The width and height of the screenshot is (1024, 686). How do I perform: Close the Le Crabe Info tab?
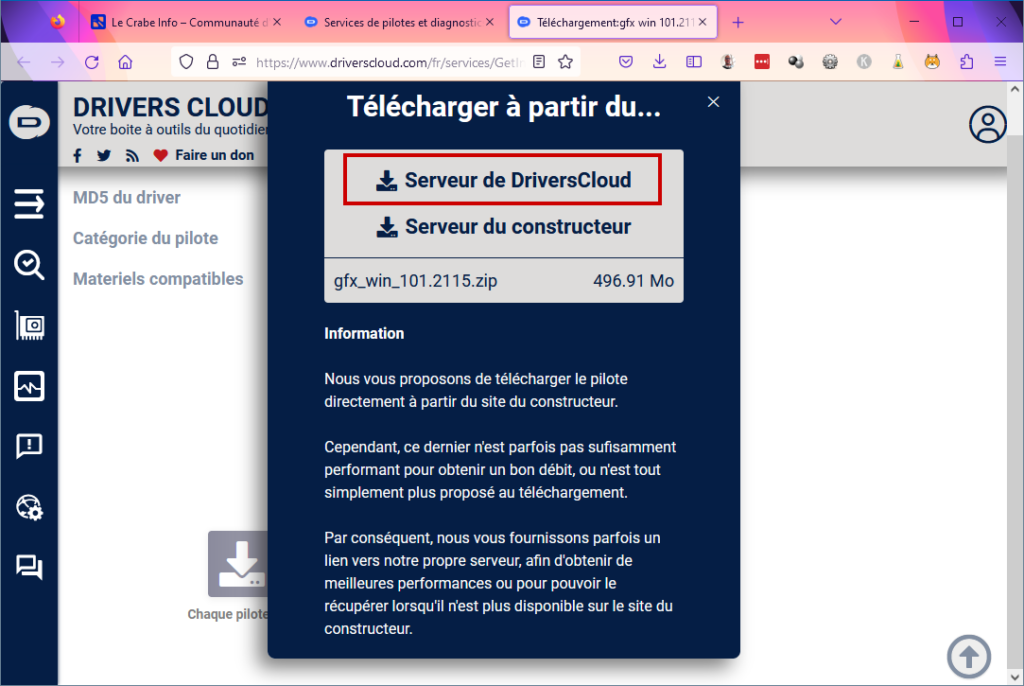tap(277, 22)
